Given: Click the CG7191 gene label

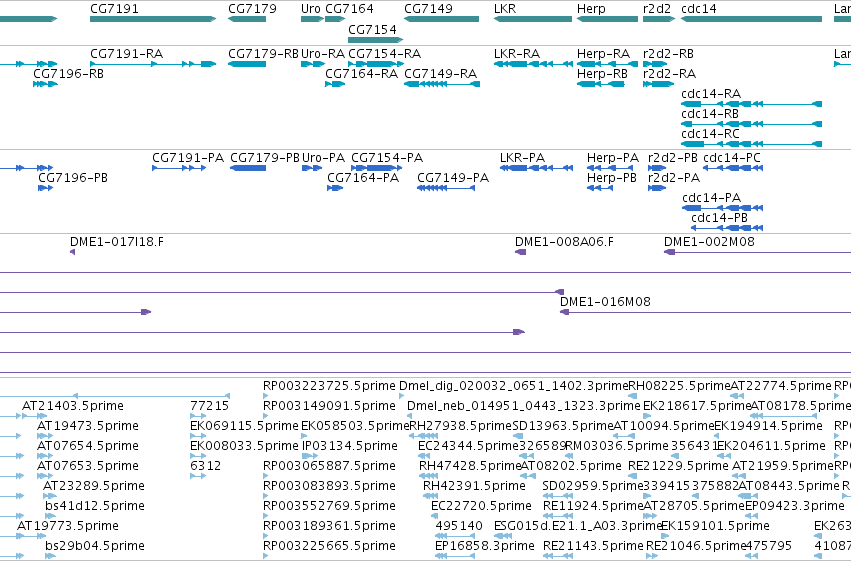Looking at the screenshot, I should click(x=115, y=9).
